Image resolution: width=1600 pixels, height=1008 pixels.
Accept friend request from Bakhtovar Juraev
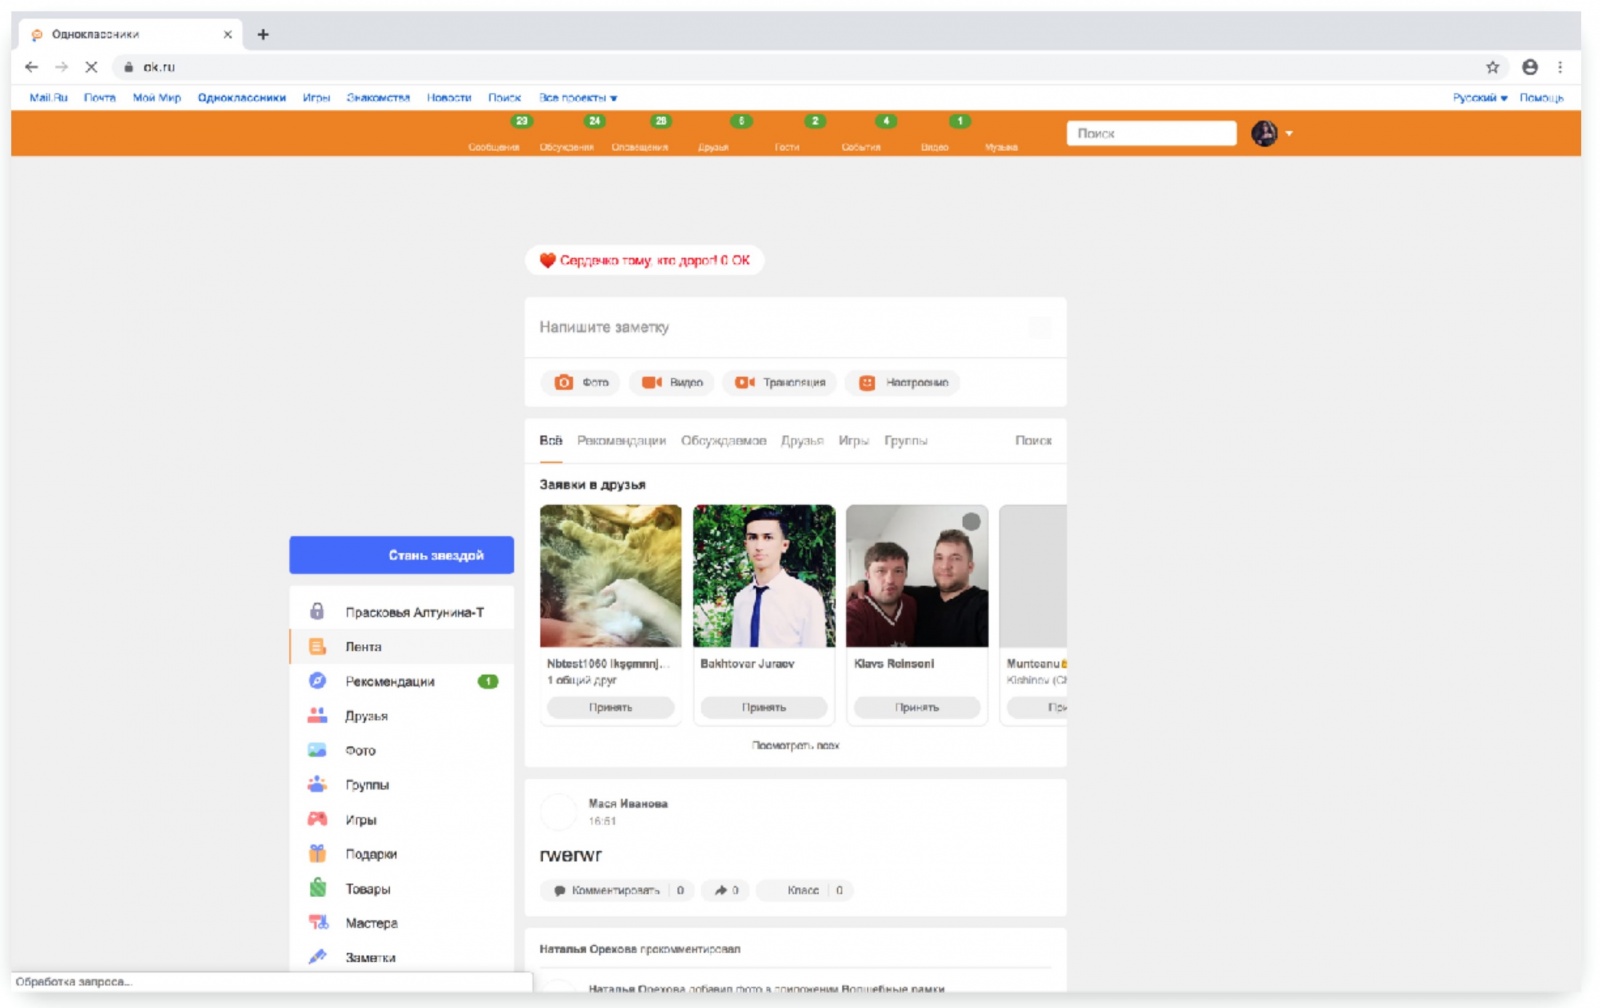(765, 707)
